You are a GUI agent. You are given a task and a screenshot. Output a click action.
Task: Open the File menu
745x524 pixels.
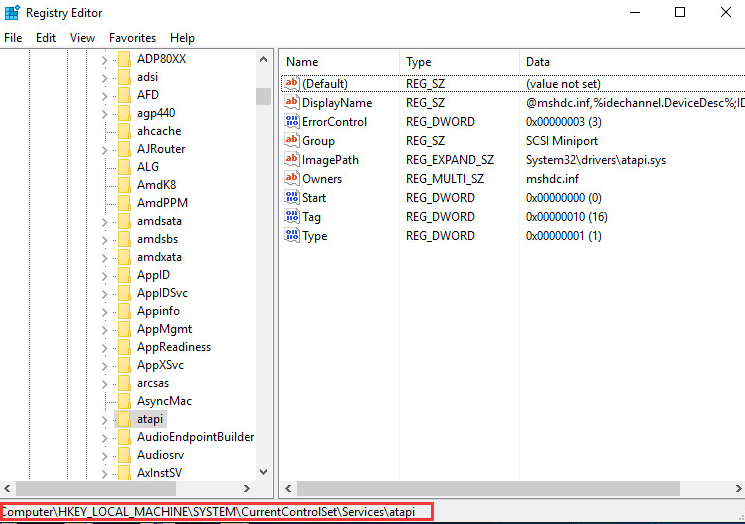[x=13, y=38]
